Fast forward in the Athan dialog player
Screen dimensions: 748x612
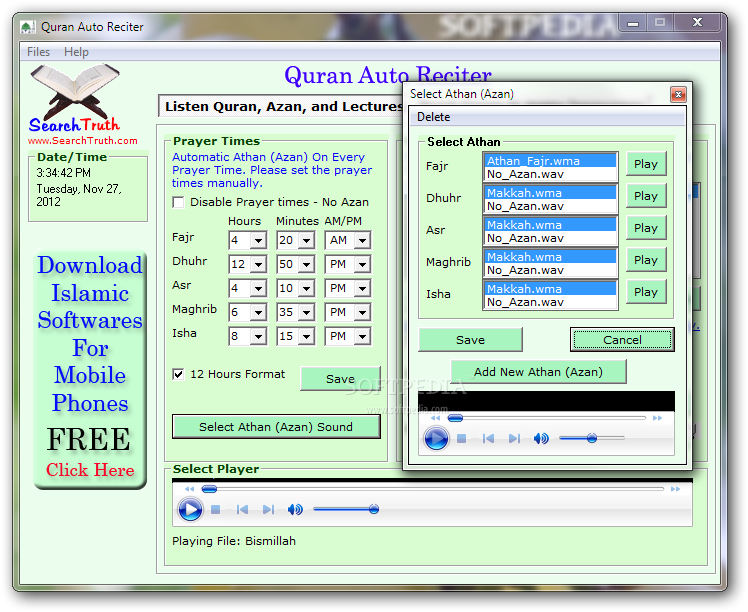657,418
